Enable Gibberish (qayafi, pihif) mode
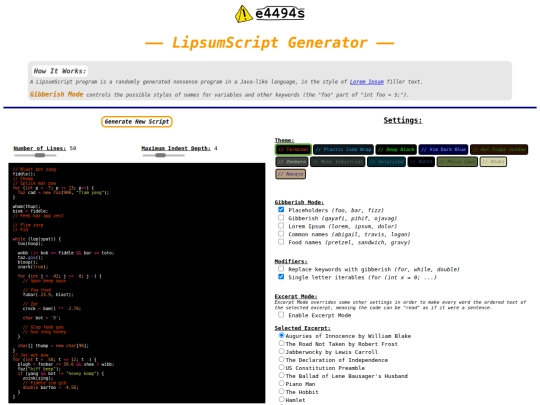This screenshot has width=540, height=405. [x=281, y=218]
